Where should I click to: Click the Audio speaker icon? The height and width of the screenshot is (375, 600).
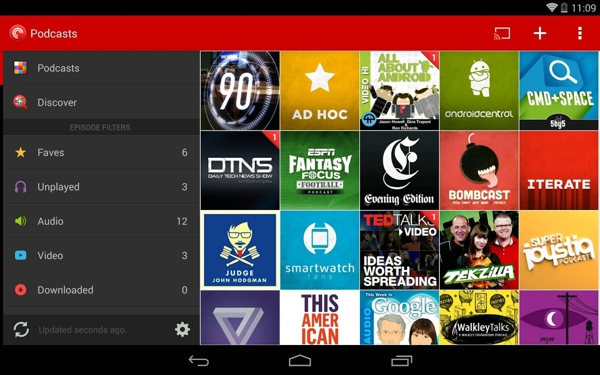[20, 221]
